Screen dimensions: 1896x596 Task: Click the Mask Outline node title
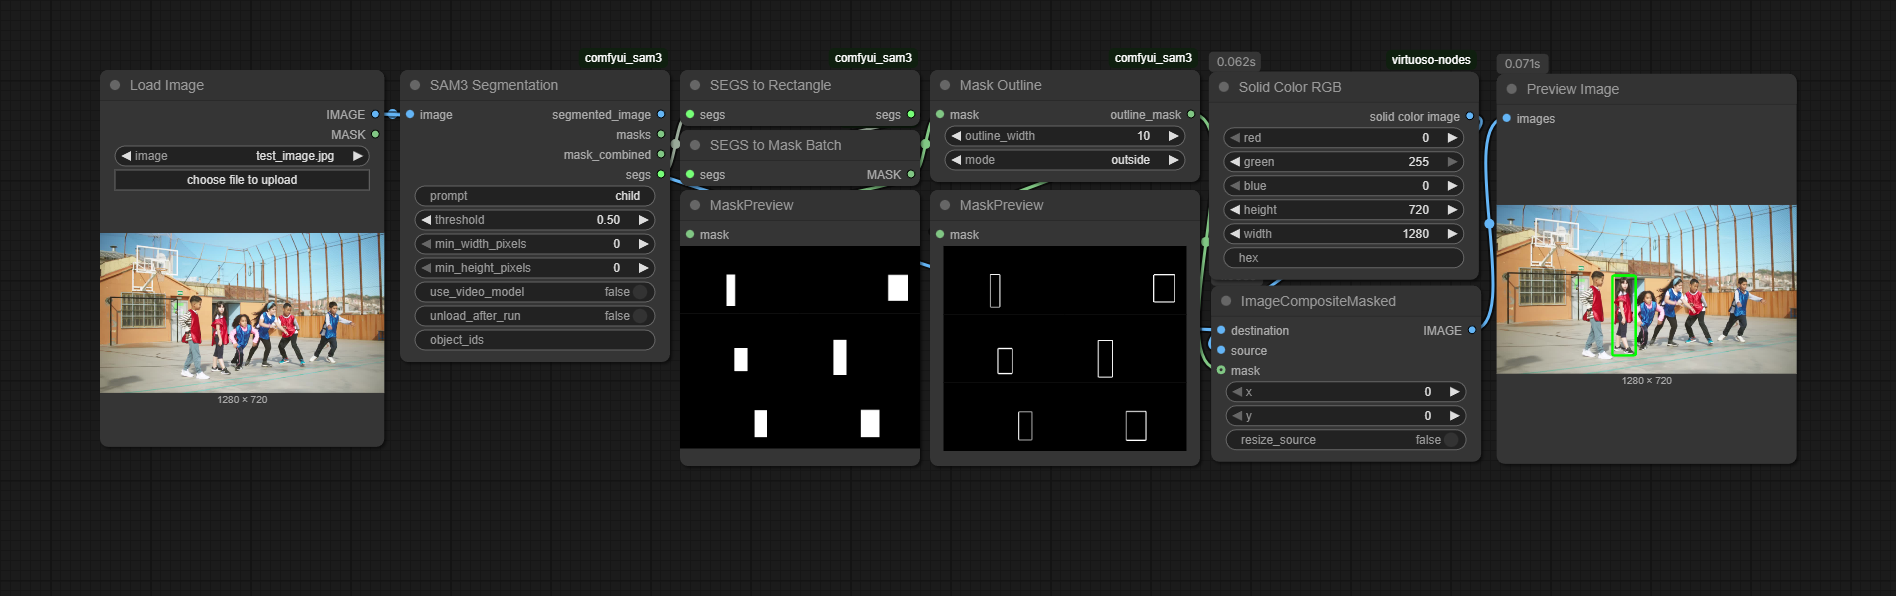[x=1000, y=85]
